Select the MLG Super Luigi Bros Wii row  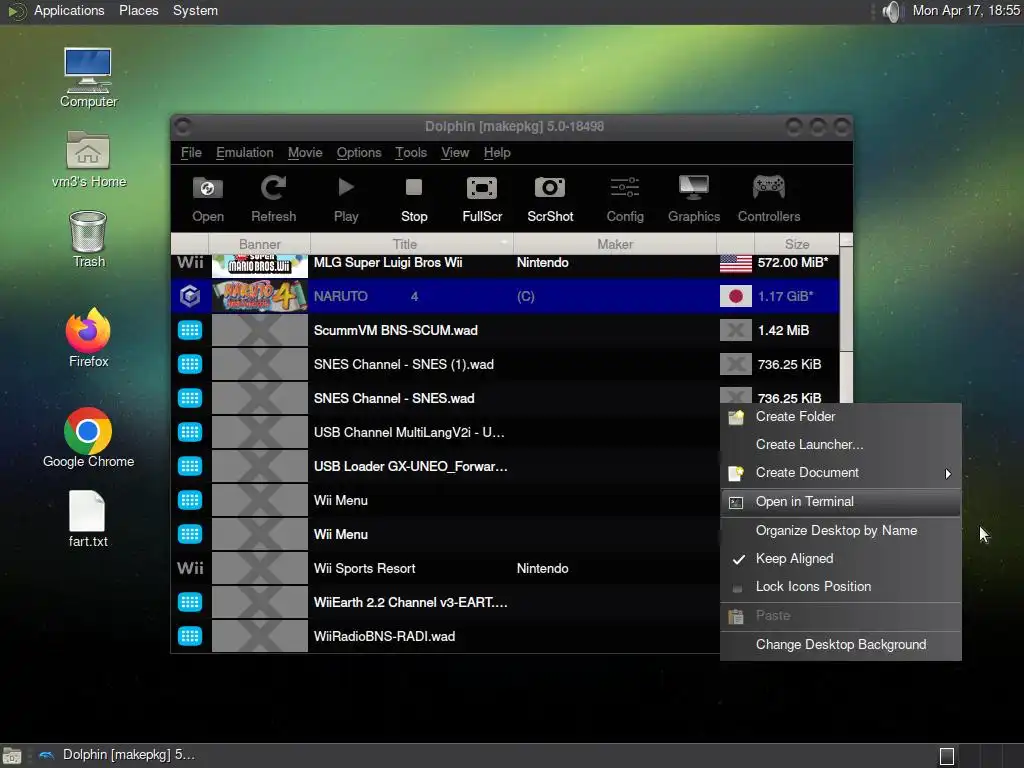tap(505, 263)
